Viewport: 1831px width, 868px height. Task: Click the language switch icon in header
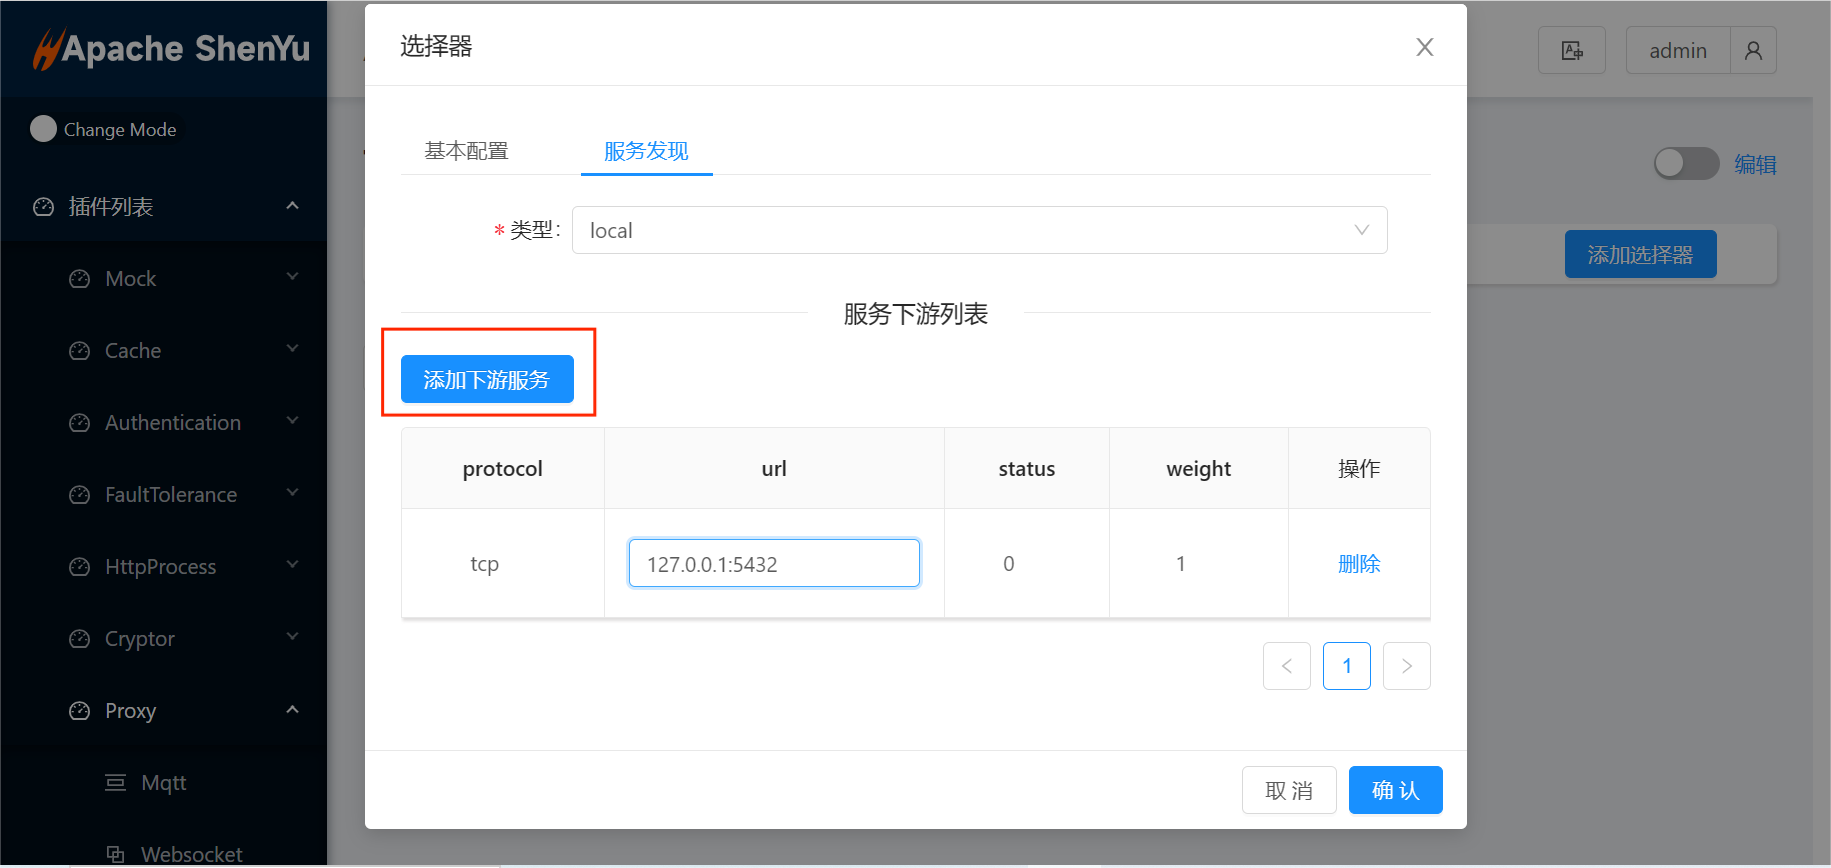click(x=1571, y=50)
